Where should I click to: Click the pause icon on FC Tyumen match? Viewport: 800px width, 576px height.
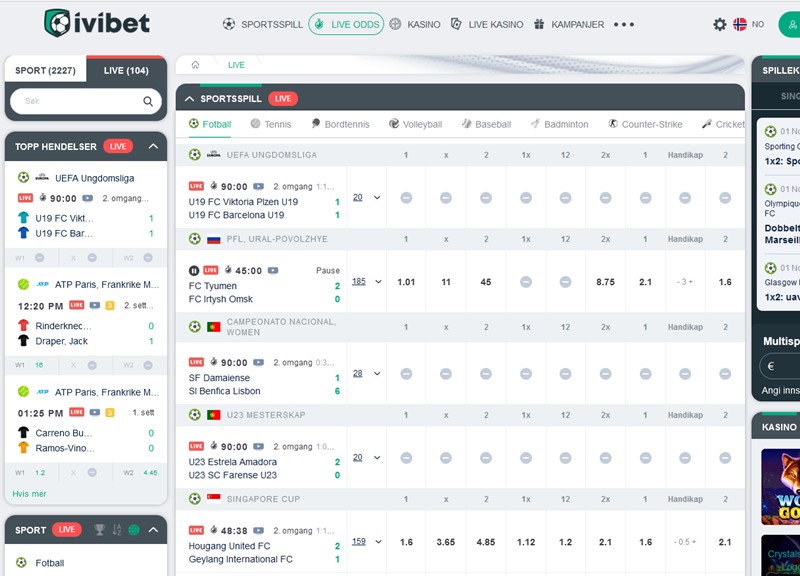pos(194,270)
